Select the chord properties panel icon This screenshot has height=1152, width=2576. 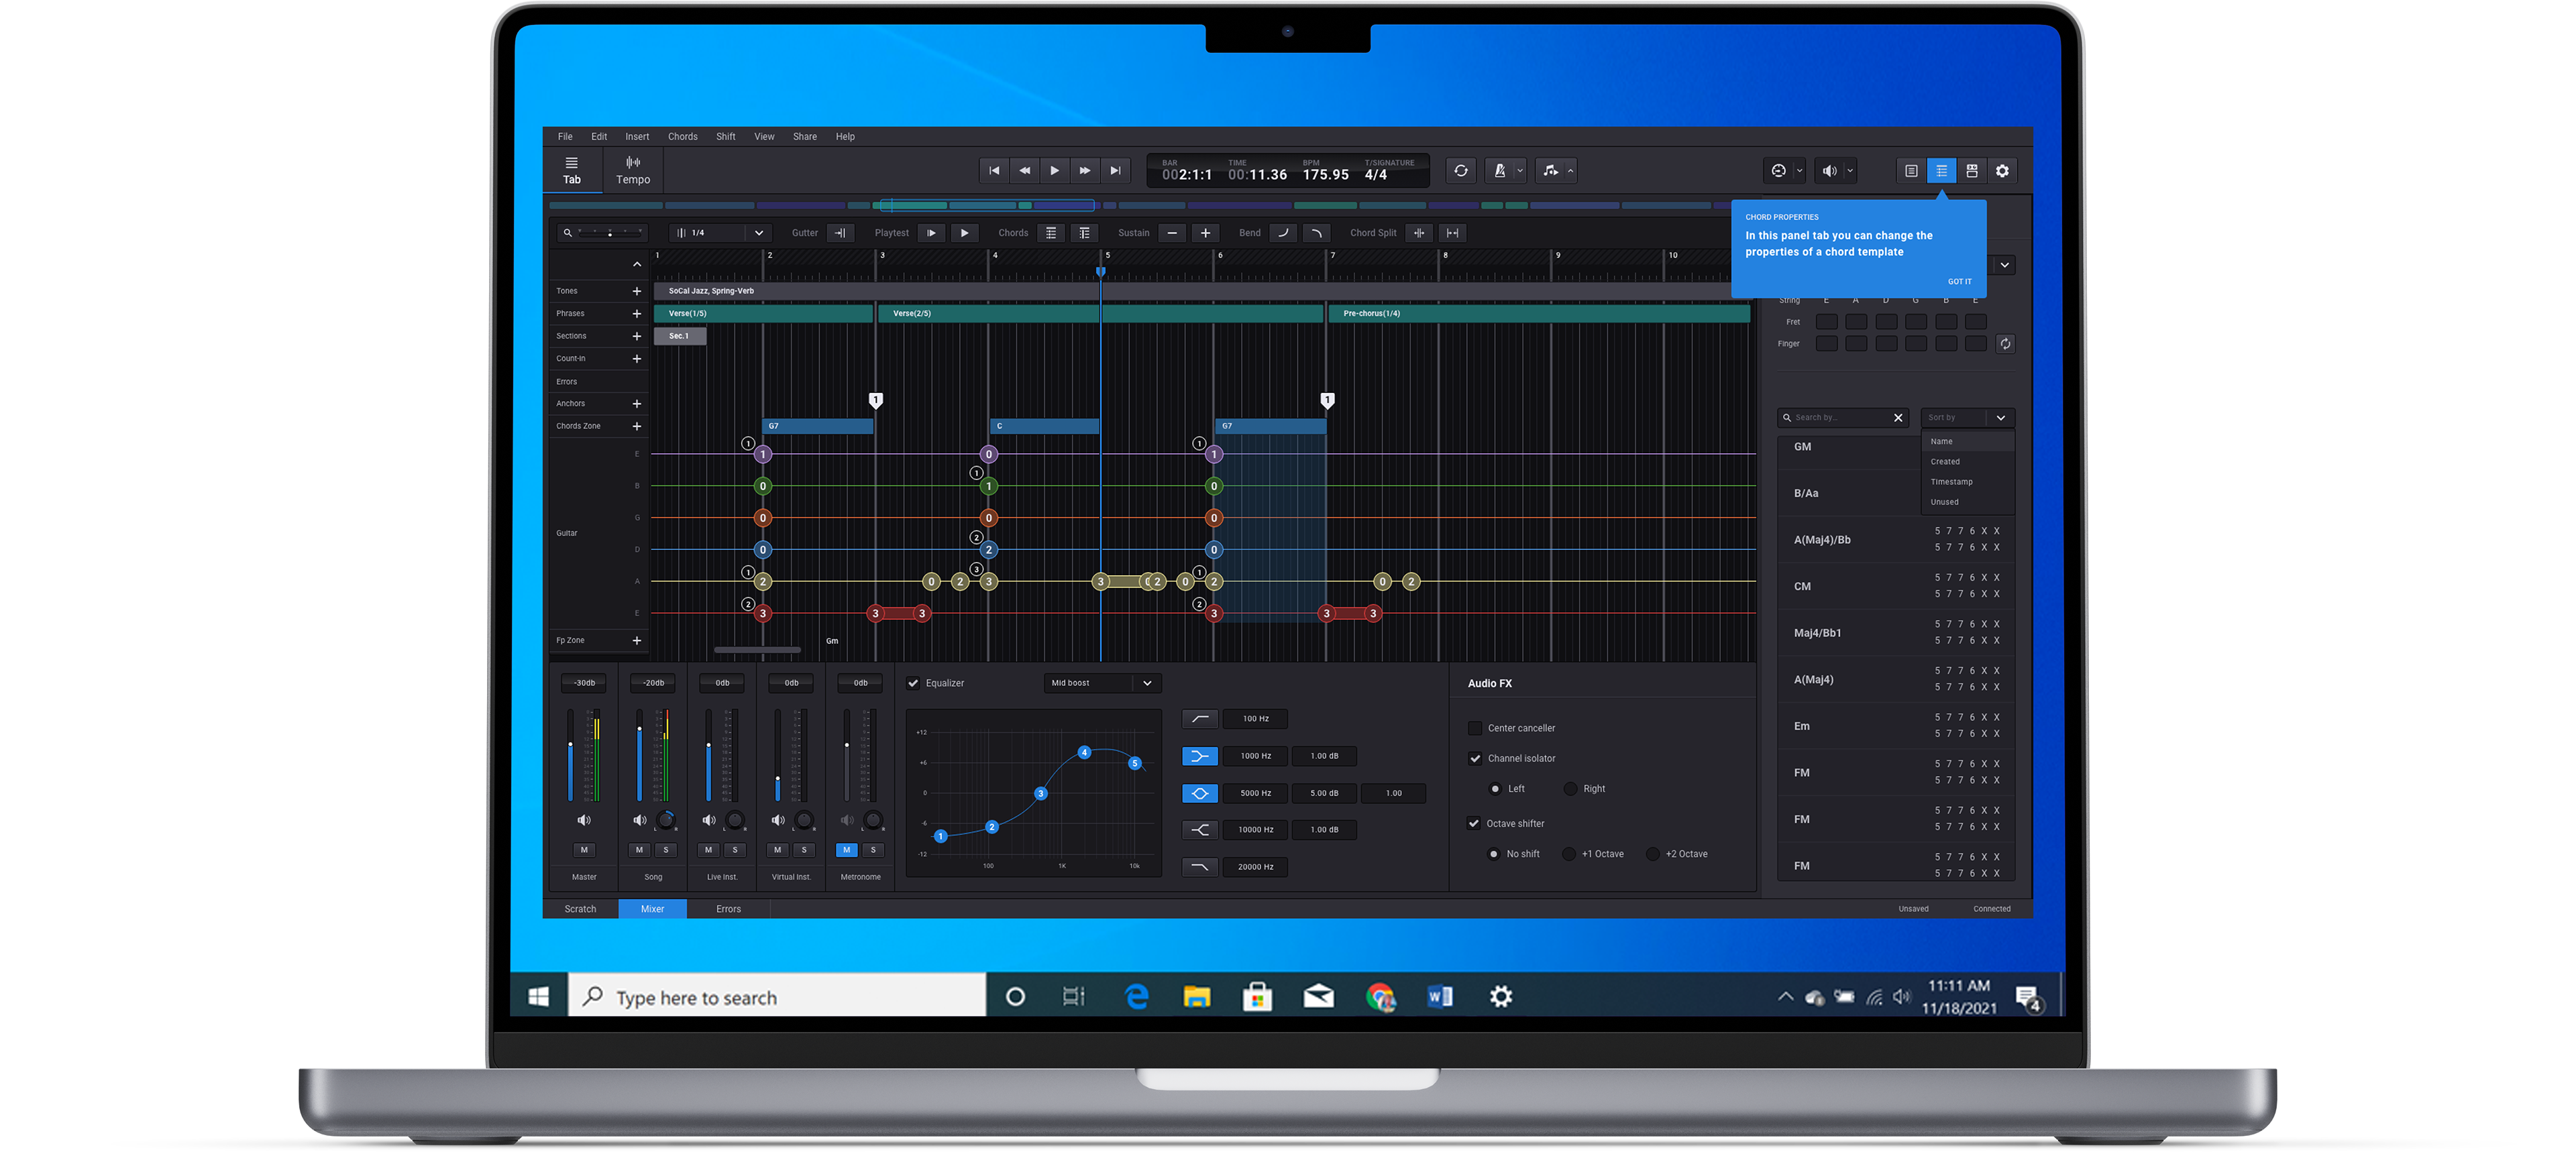[x=1941, y=171]
